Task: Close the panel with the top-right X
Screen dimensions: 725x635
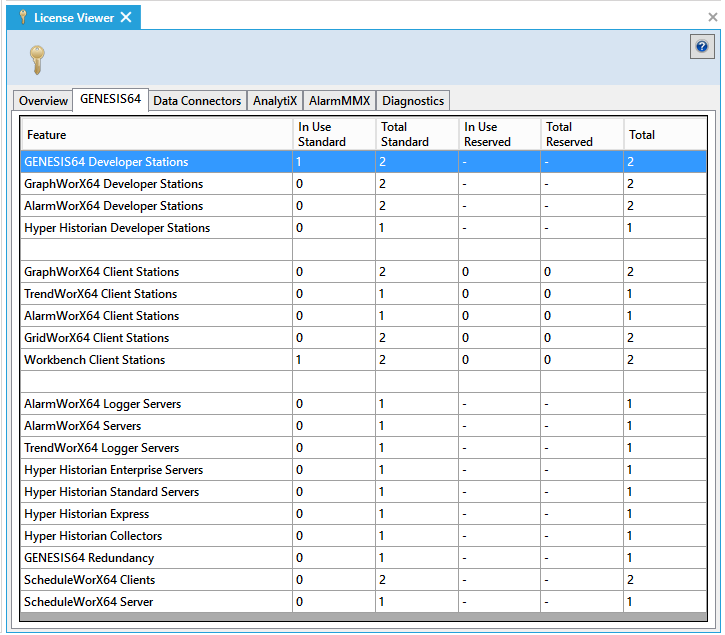Action: 712,17
